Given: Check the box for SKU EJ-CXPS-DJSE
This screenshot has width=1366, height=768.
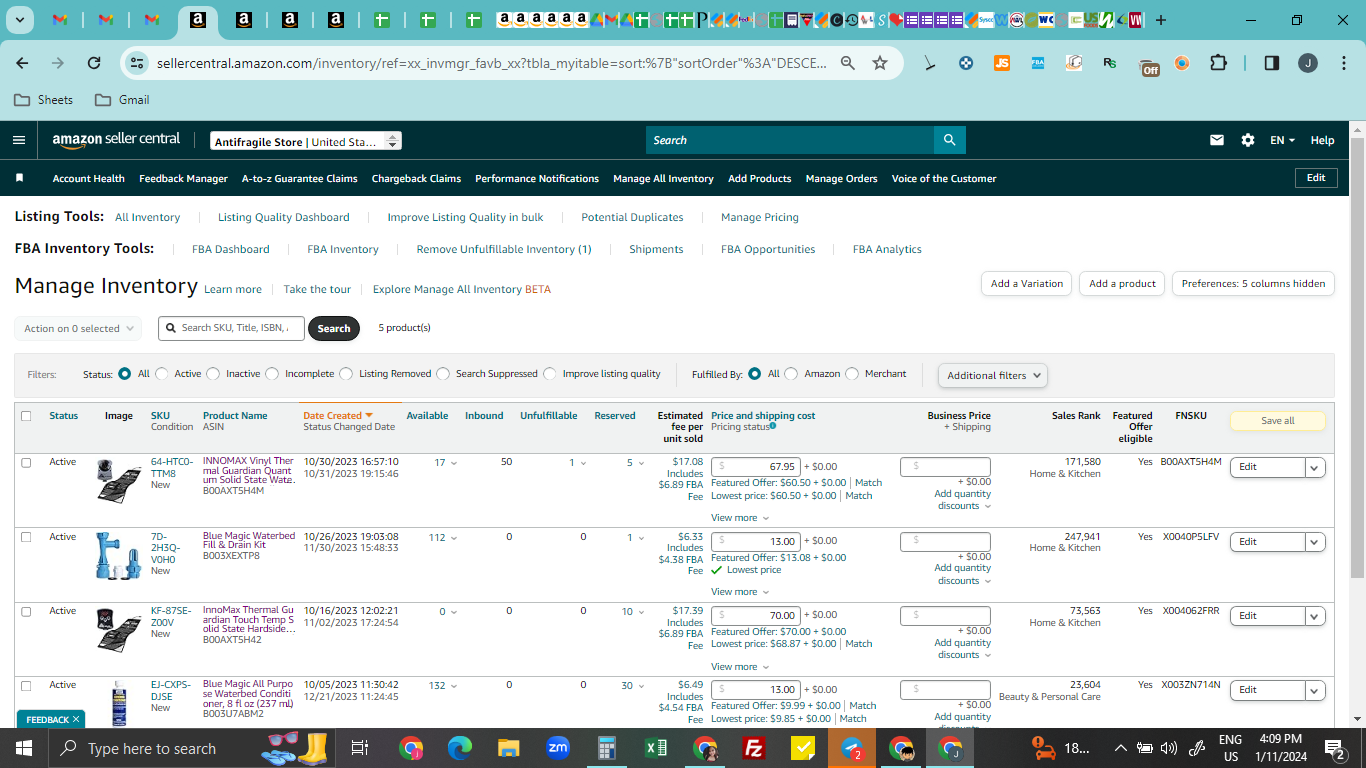Looking at the screenshot, I should (x=26, y=686).
